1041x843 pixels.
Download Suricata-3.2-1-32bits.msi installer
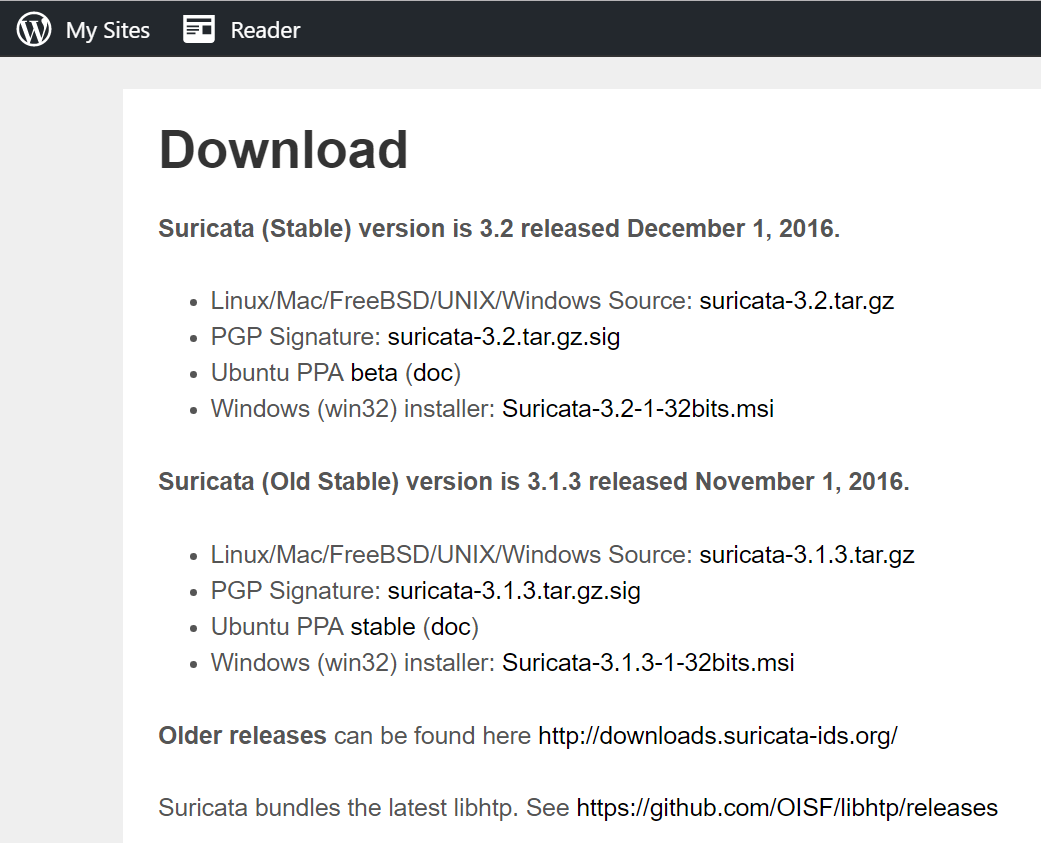coord(637,409)
